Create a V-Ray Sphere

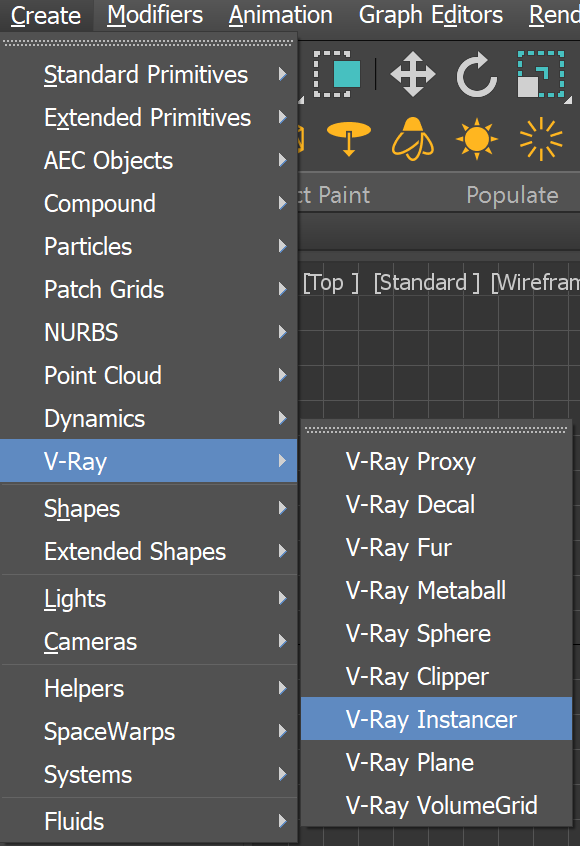coord(418,634)
